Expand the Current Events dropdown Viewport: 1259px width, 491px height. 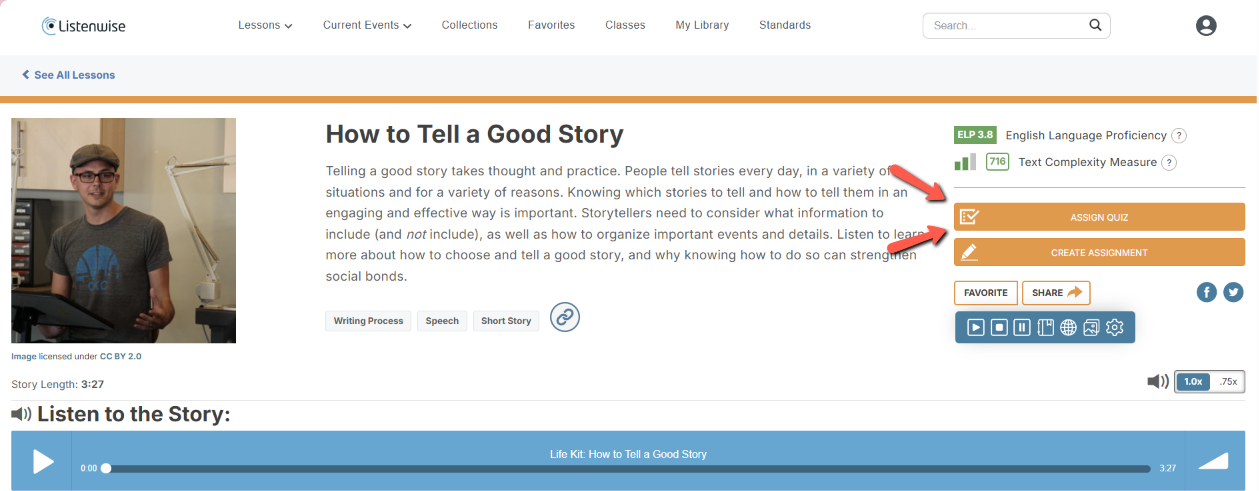point(367,25)
